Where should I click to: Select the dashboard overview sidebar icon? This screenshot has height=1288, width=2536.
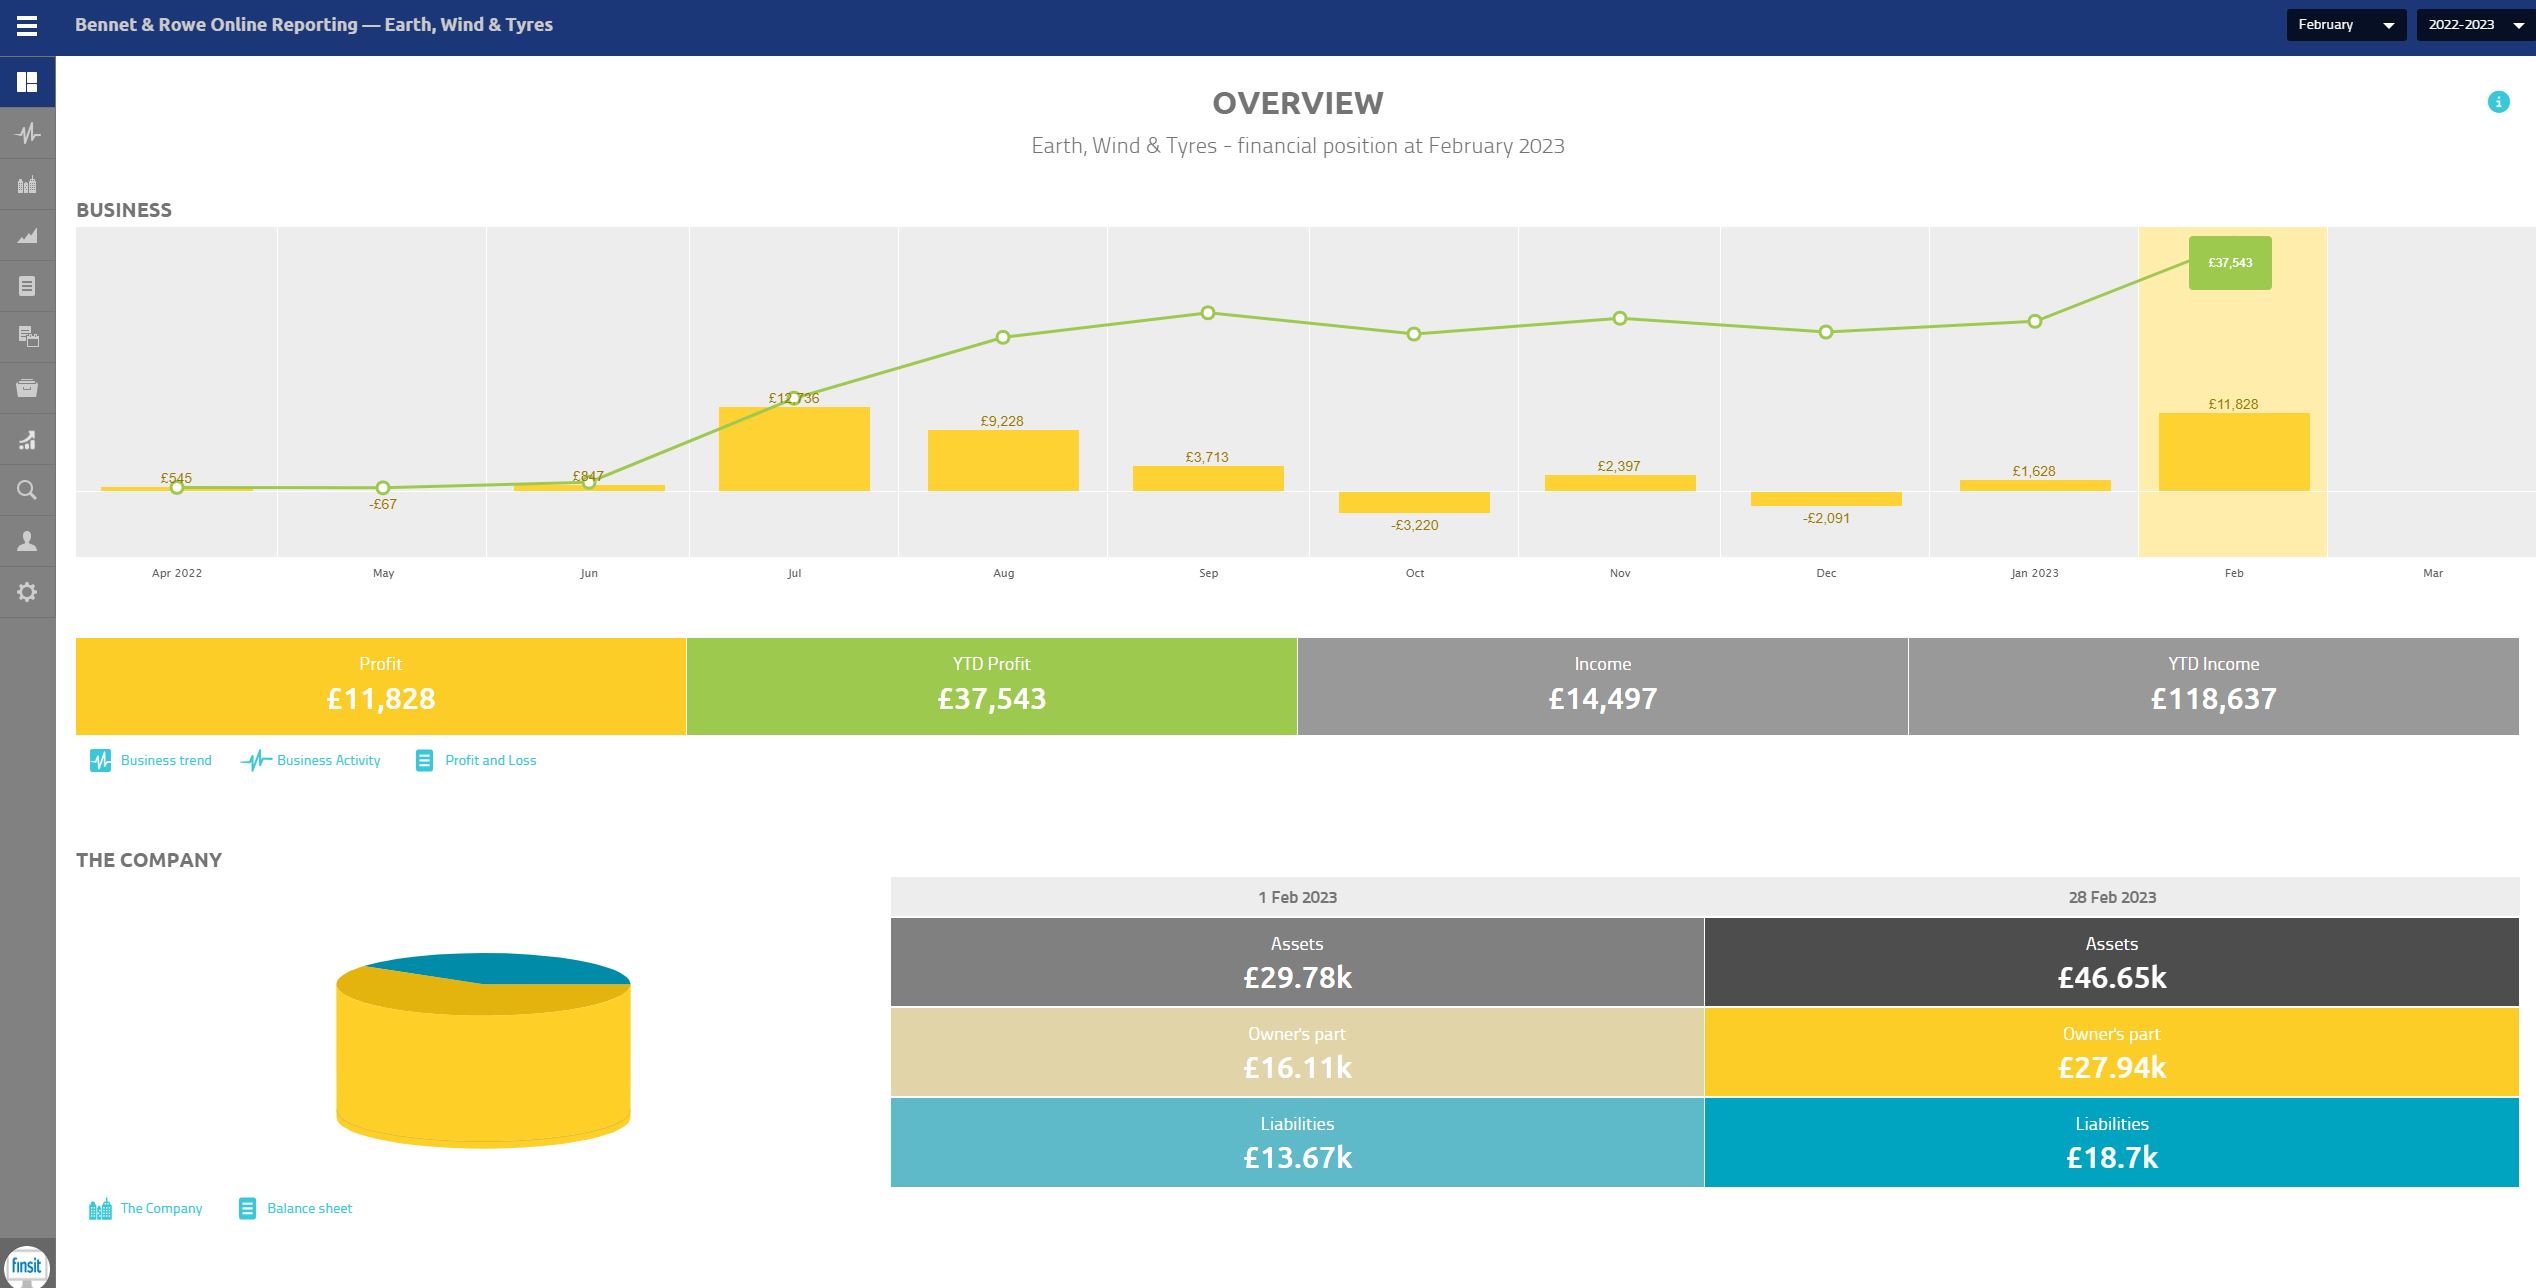tap(27, 82)
